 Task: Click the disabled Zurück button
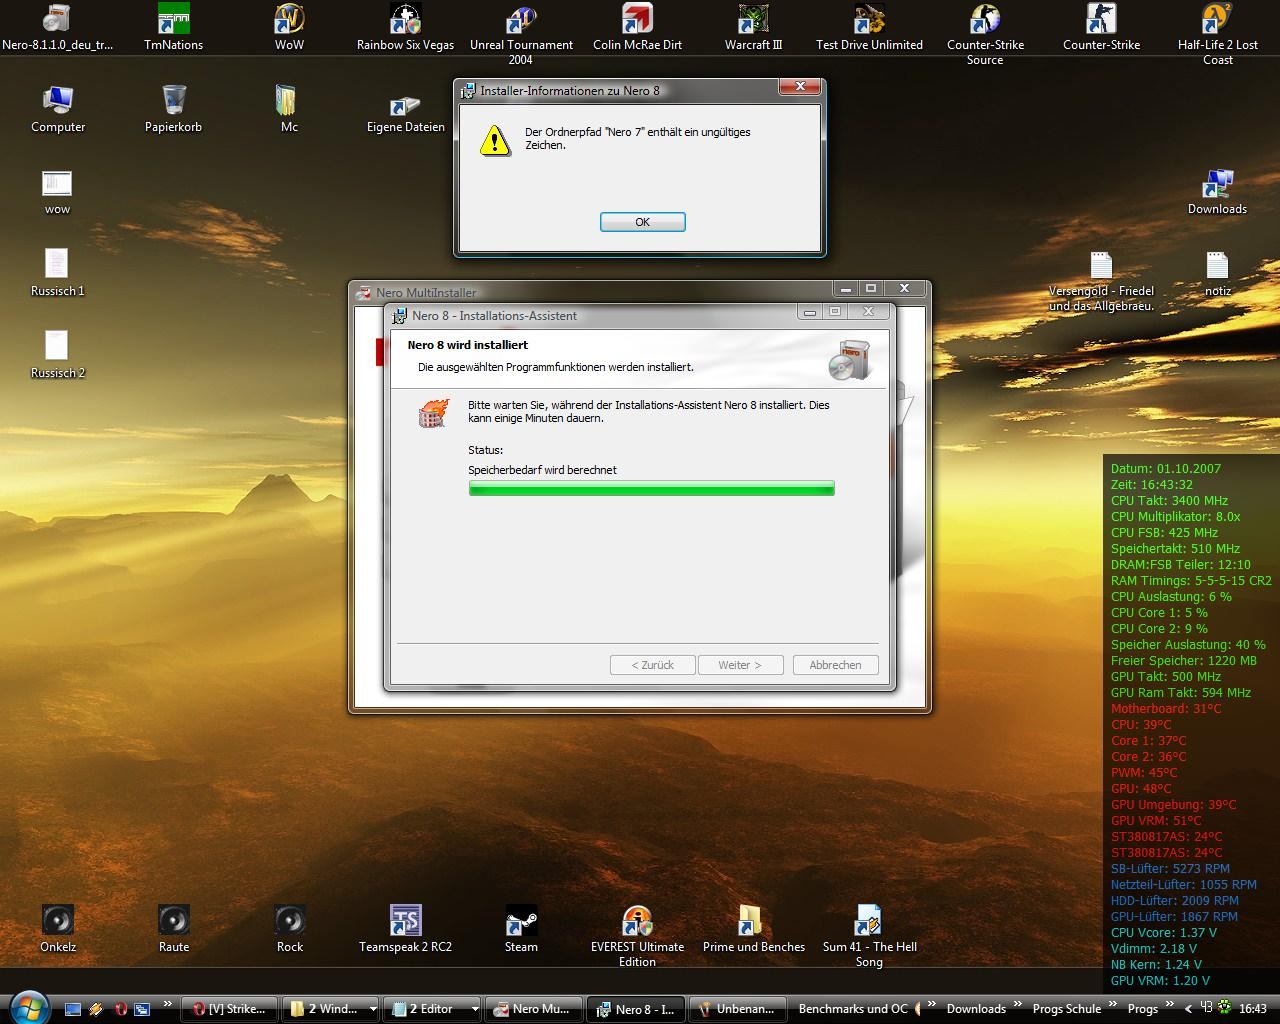(x=652, y=665)
